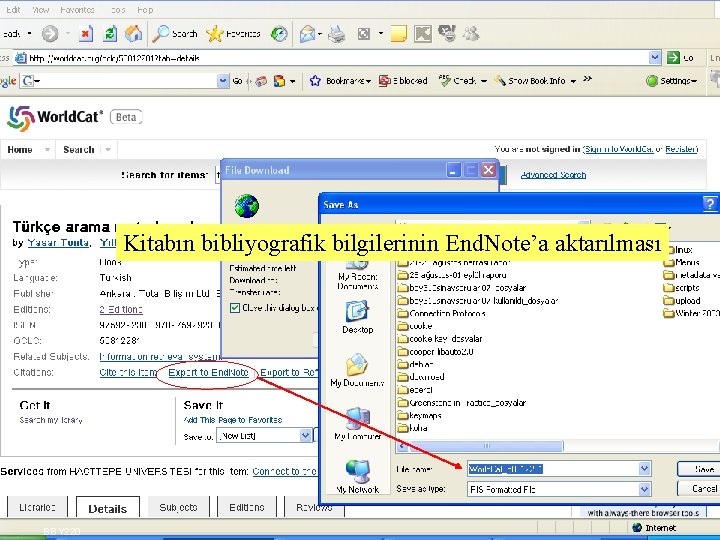Select the scripts folder
This screenshot has height=540, width=720.
click(682, 288)
